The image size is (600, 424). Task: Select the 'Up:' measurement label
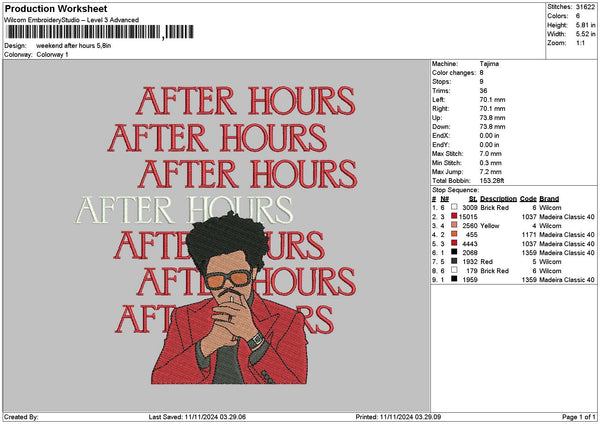pos(437,118)
